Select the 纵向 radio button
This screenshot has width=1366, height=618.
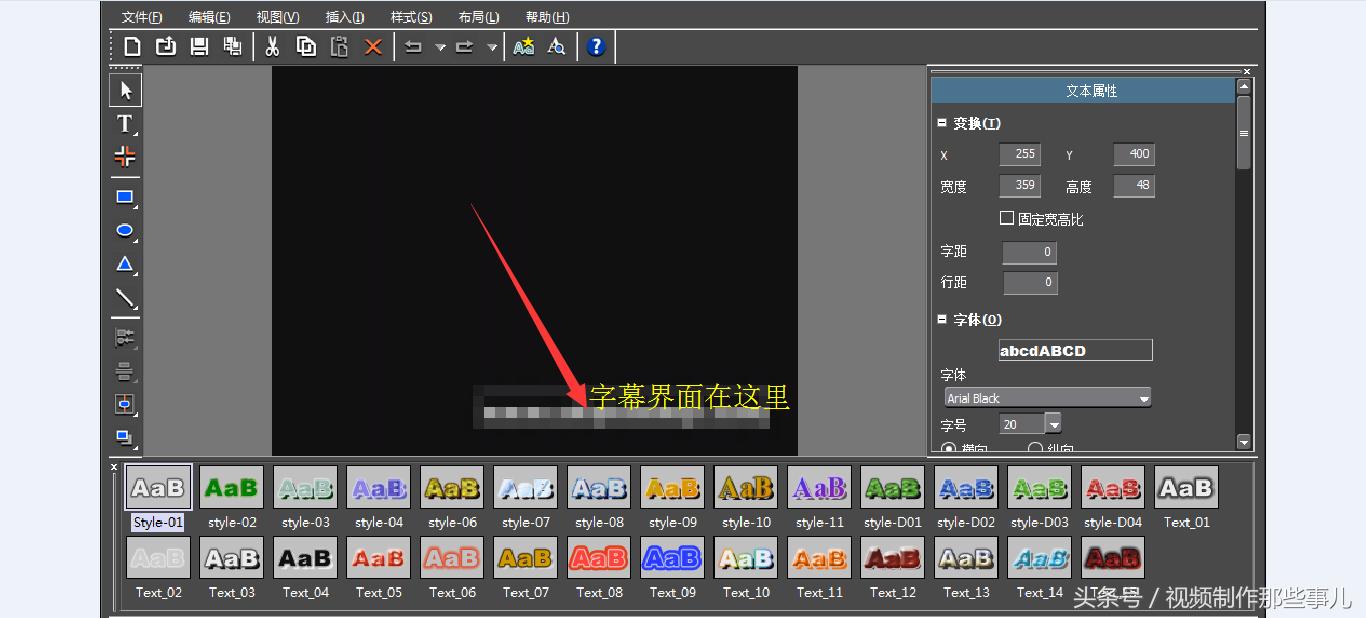tap(1034, 447)
